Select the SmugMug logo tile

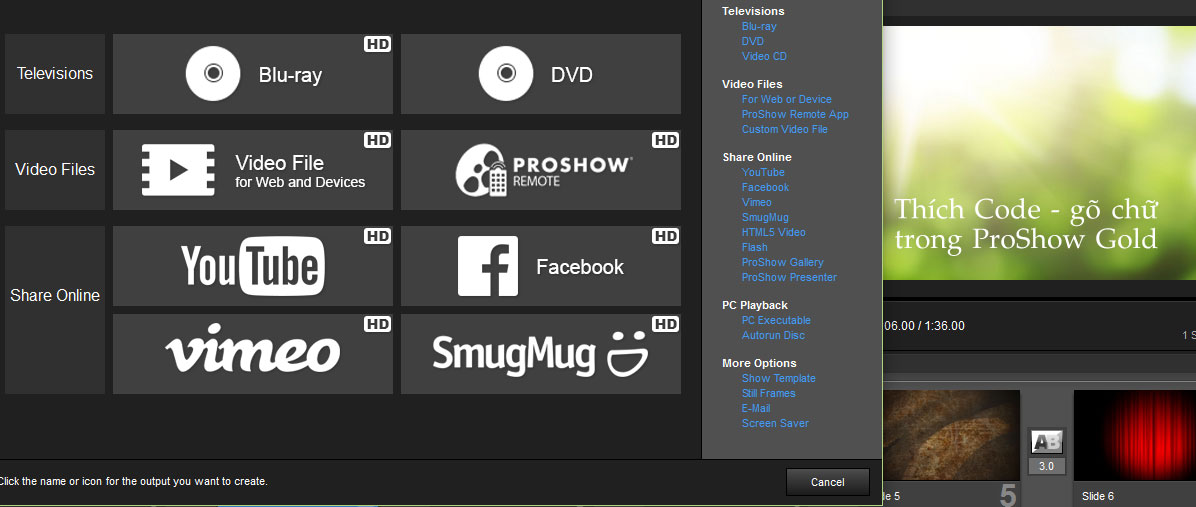[x=541, y=355]
